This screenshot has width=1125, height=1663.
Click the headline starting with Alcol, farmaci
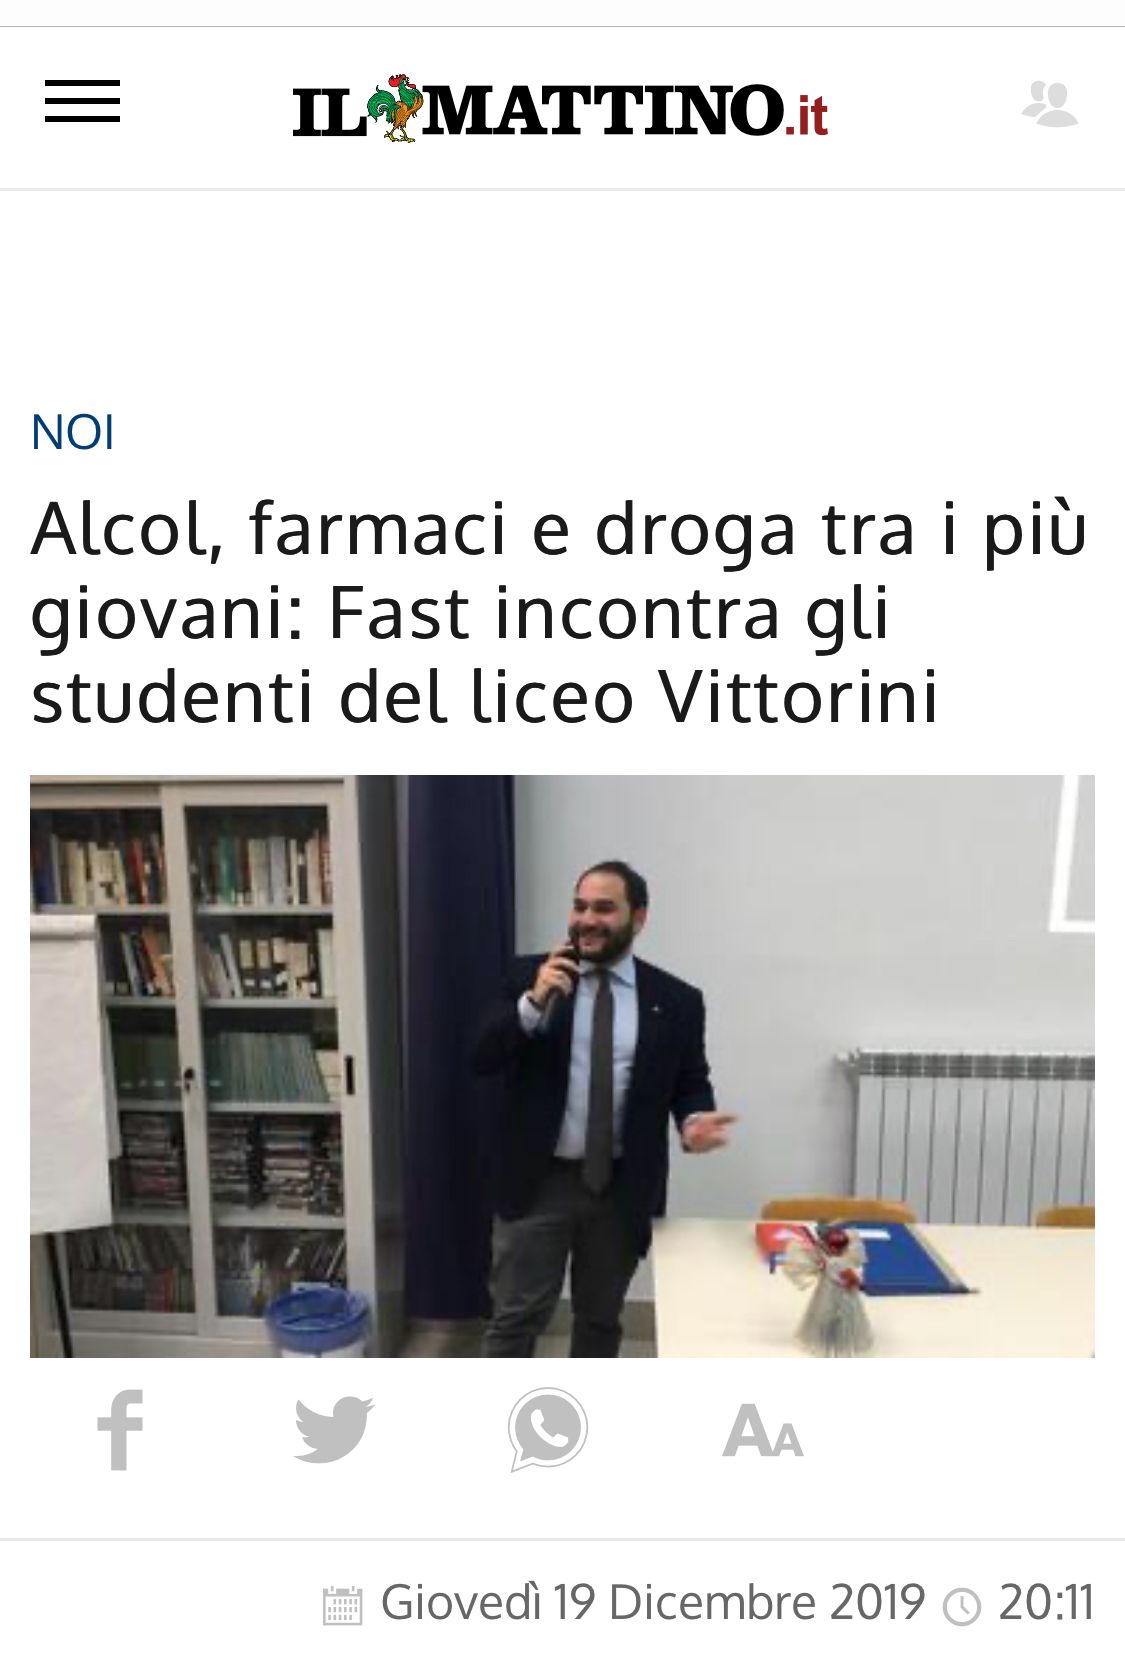coord(558,612)
